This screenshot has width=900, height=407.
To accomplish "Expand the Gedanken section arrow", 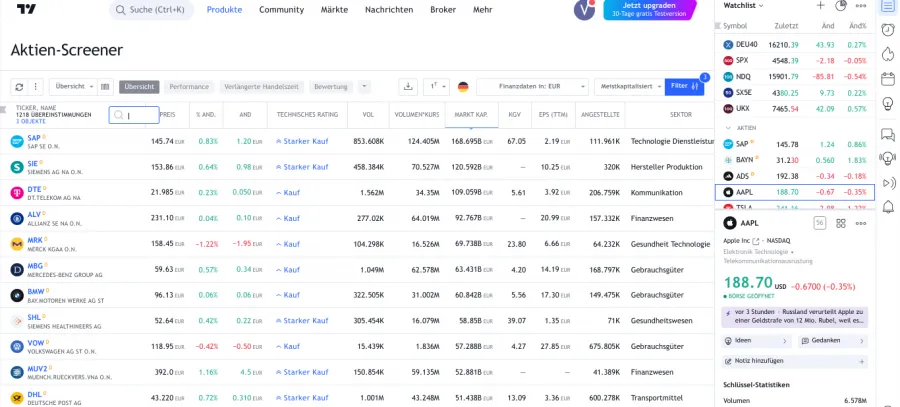I will [862, 341].
